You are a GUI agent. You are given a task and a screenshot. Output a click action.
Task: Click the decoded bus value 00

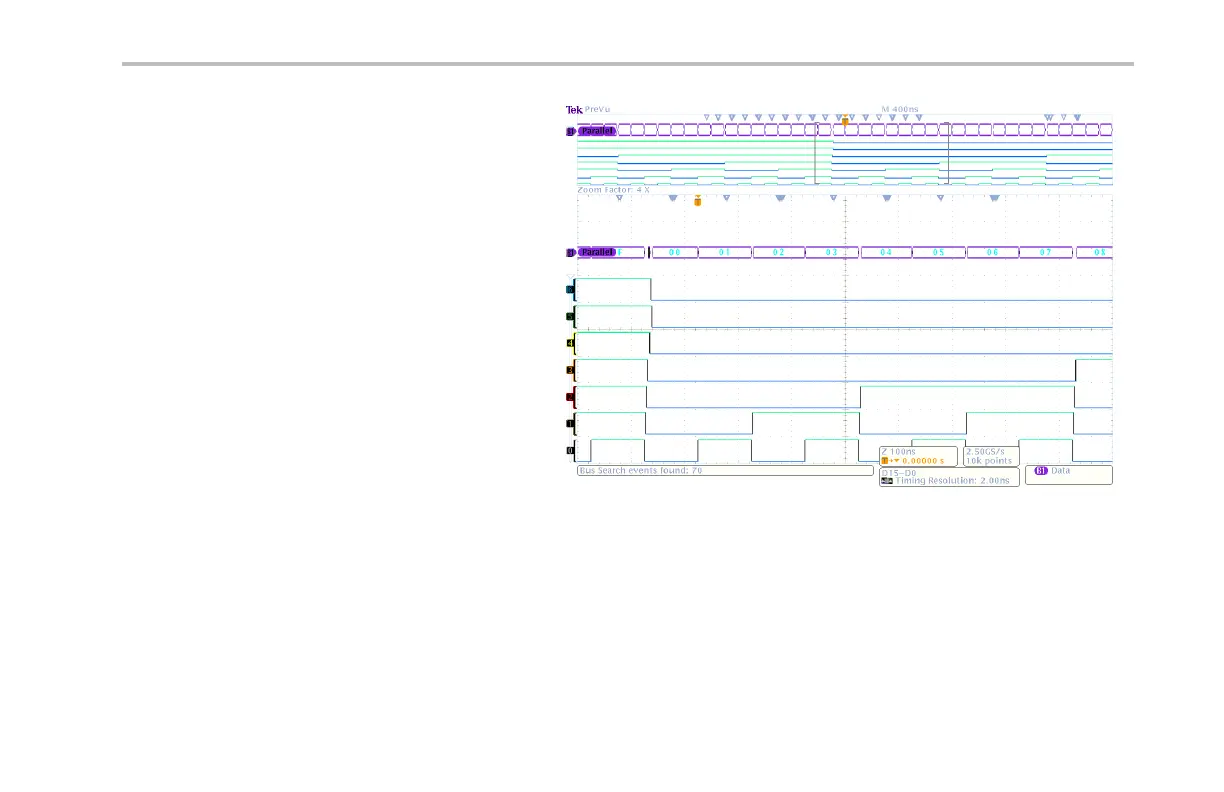click(674, 253)
